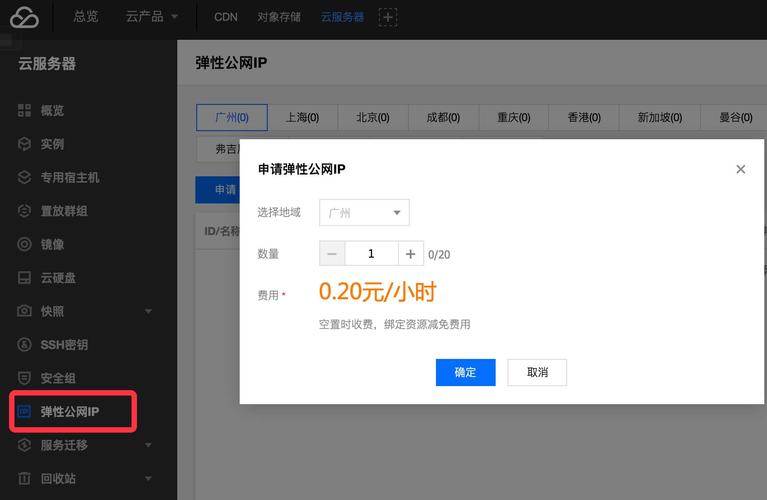Click the 弹性公网IP icon in sidebar
The width and height of the screenshot is (767, 500).
tap(24, 411)
